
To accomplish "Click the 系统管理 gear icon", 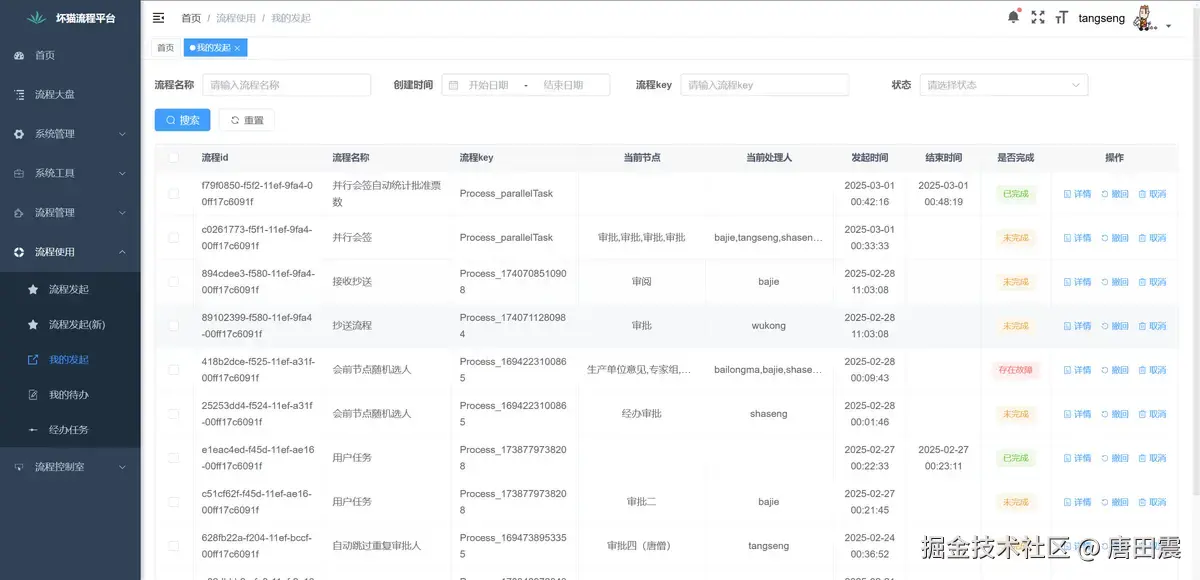I will 19,134.
